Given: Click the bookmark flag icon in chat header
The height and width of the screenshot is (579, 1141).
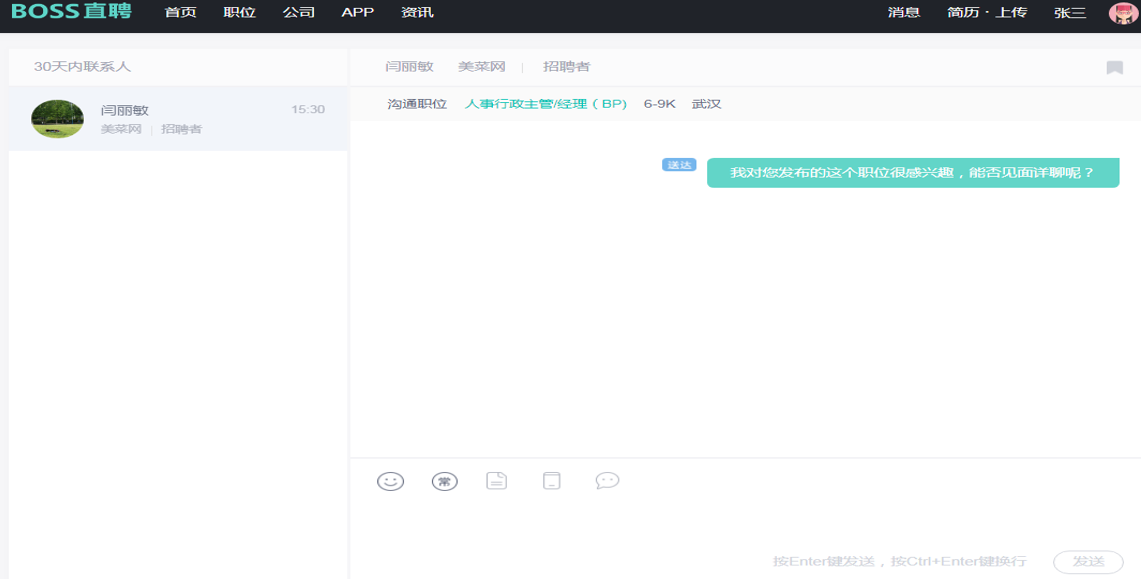Looking at the screenshot, I should click(x=1114, y=68).
